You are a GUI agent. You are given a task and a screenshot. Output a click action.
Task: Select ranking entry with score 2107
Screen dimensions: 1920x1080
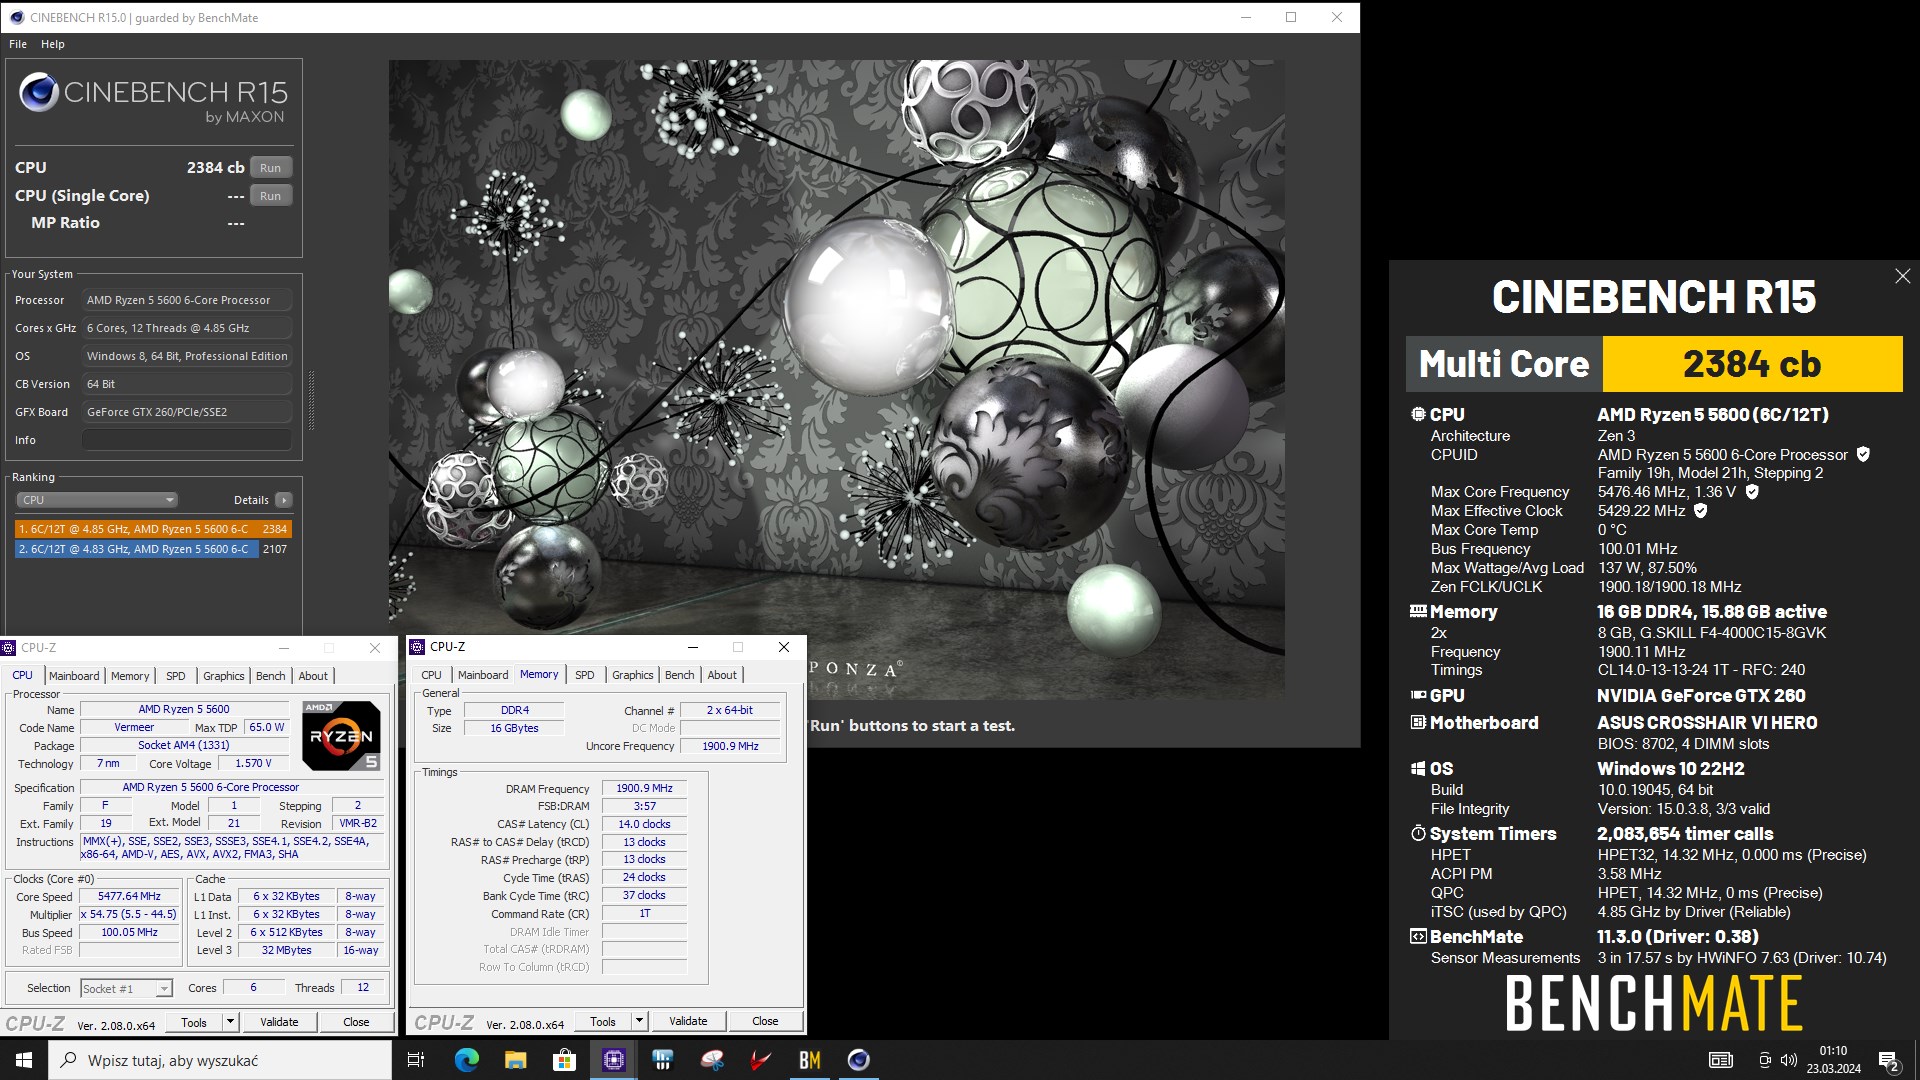coord(153,549)
